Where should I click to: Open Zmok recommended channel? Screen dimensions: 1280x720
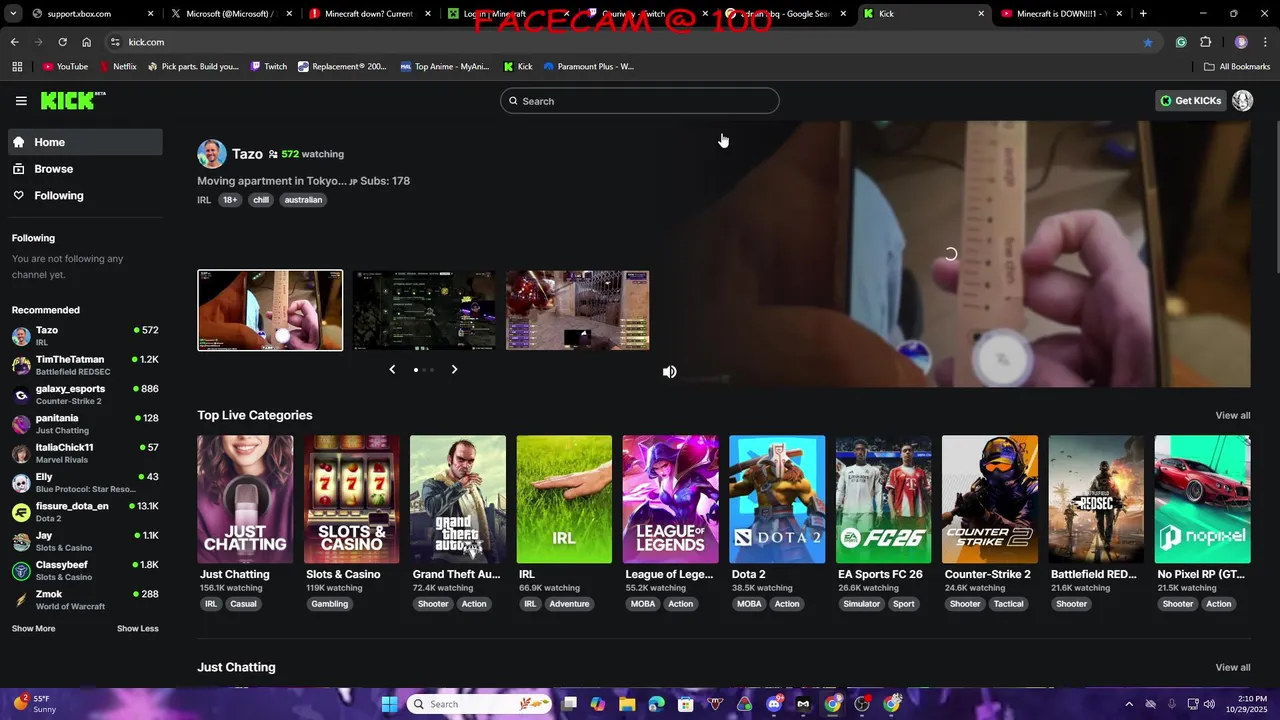tap(85, 600)
